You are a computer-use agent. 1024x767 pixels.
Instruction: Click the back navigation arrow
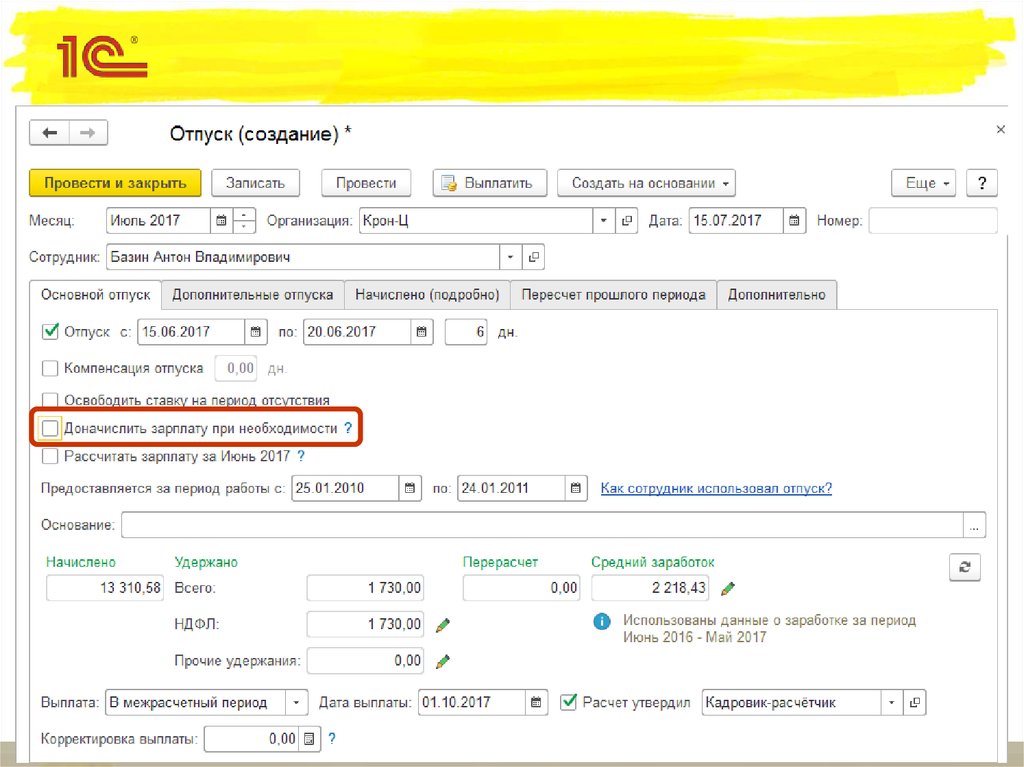click(x=50, y=134)
